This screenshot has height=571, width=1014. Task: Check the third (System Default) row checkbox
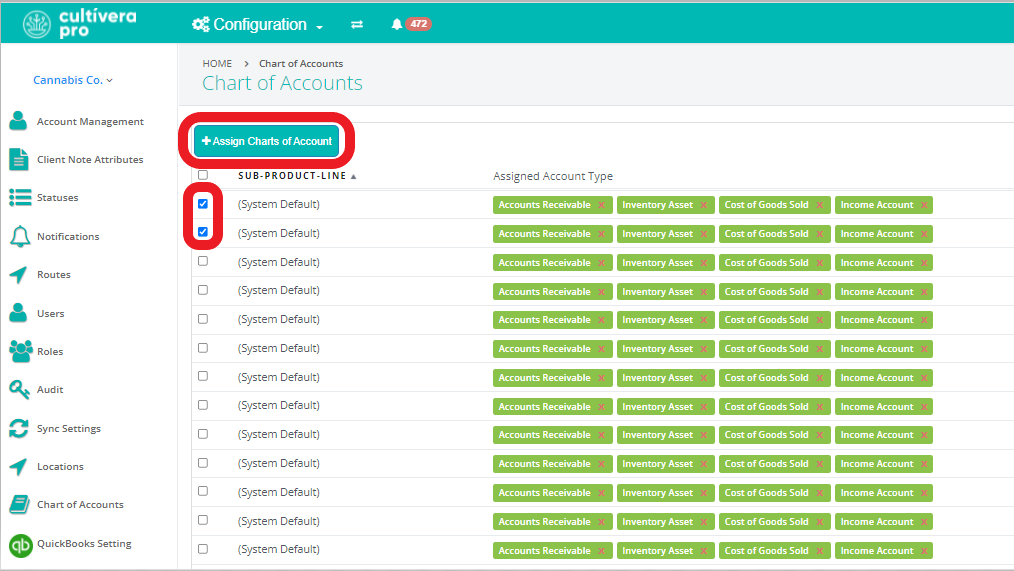[203, 261]
